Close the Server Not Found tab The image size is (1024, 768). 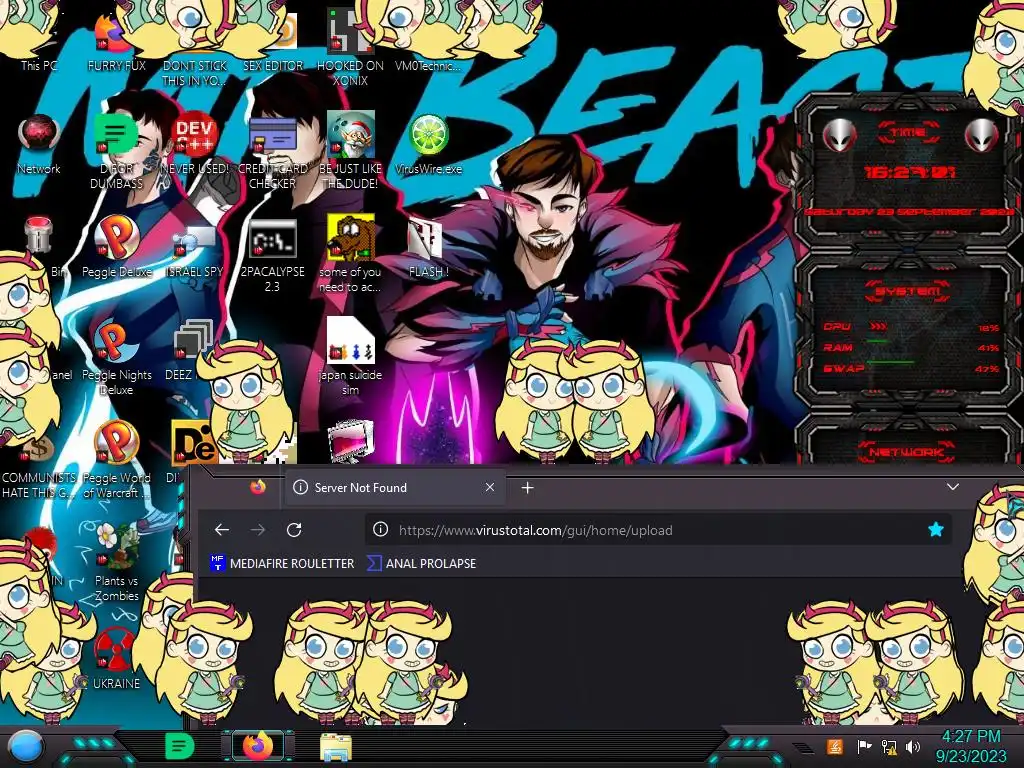pos(490,487)
